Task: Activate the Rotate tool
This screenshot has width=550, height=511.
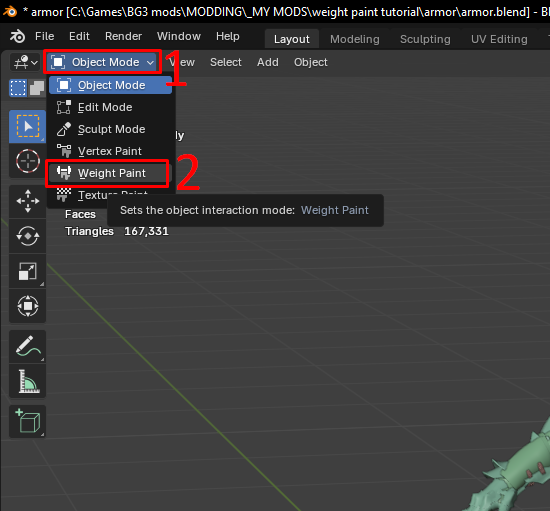Action: coord(28,236)
